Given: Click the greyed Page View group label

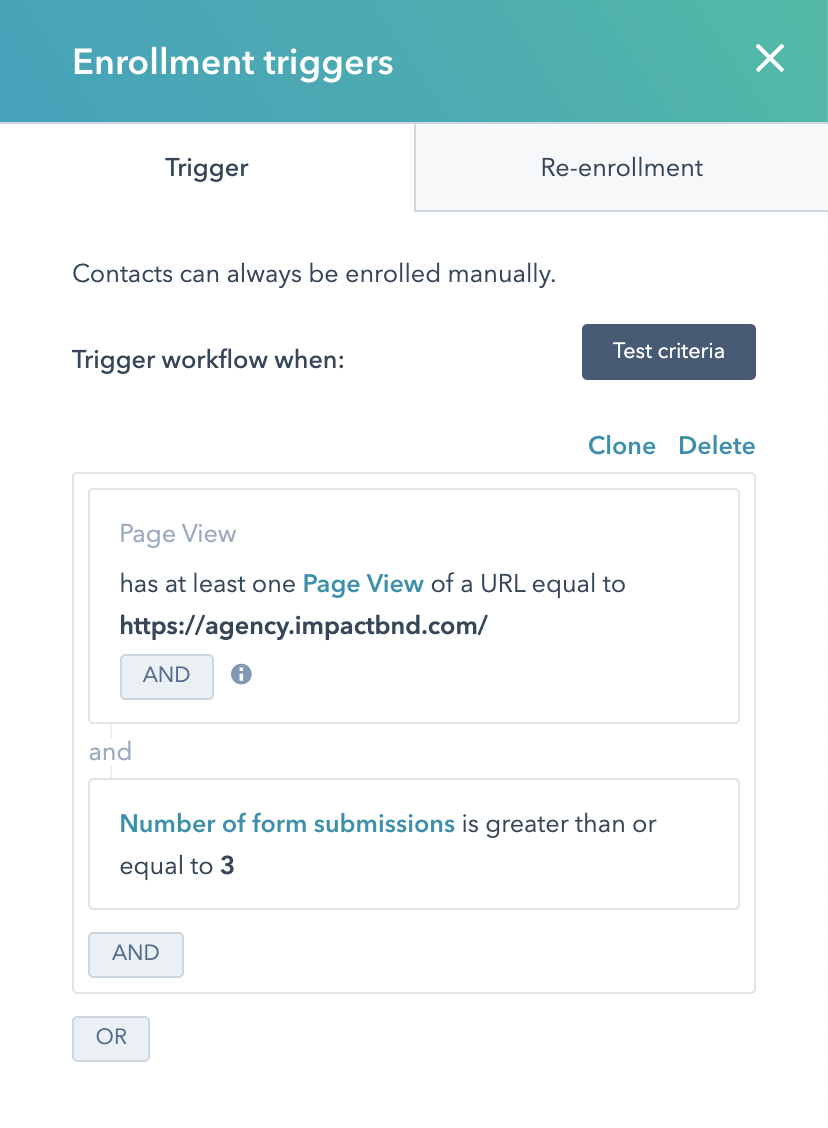Looking at the screenshot, I should 177,533.
